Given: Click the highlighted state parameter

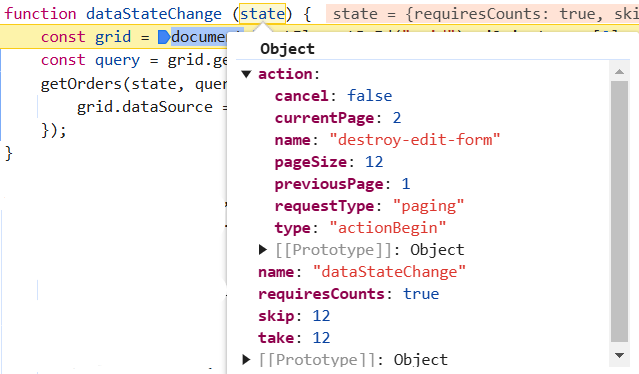Looking at the screenshot, I should pos(262,14).
